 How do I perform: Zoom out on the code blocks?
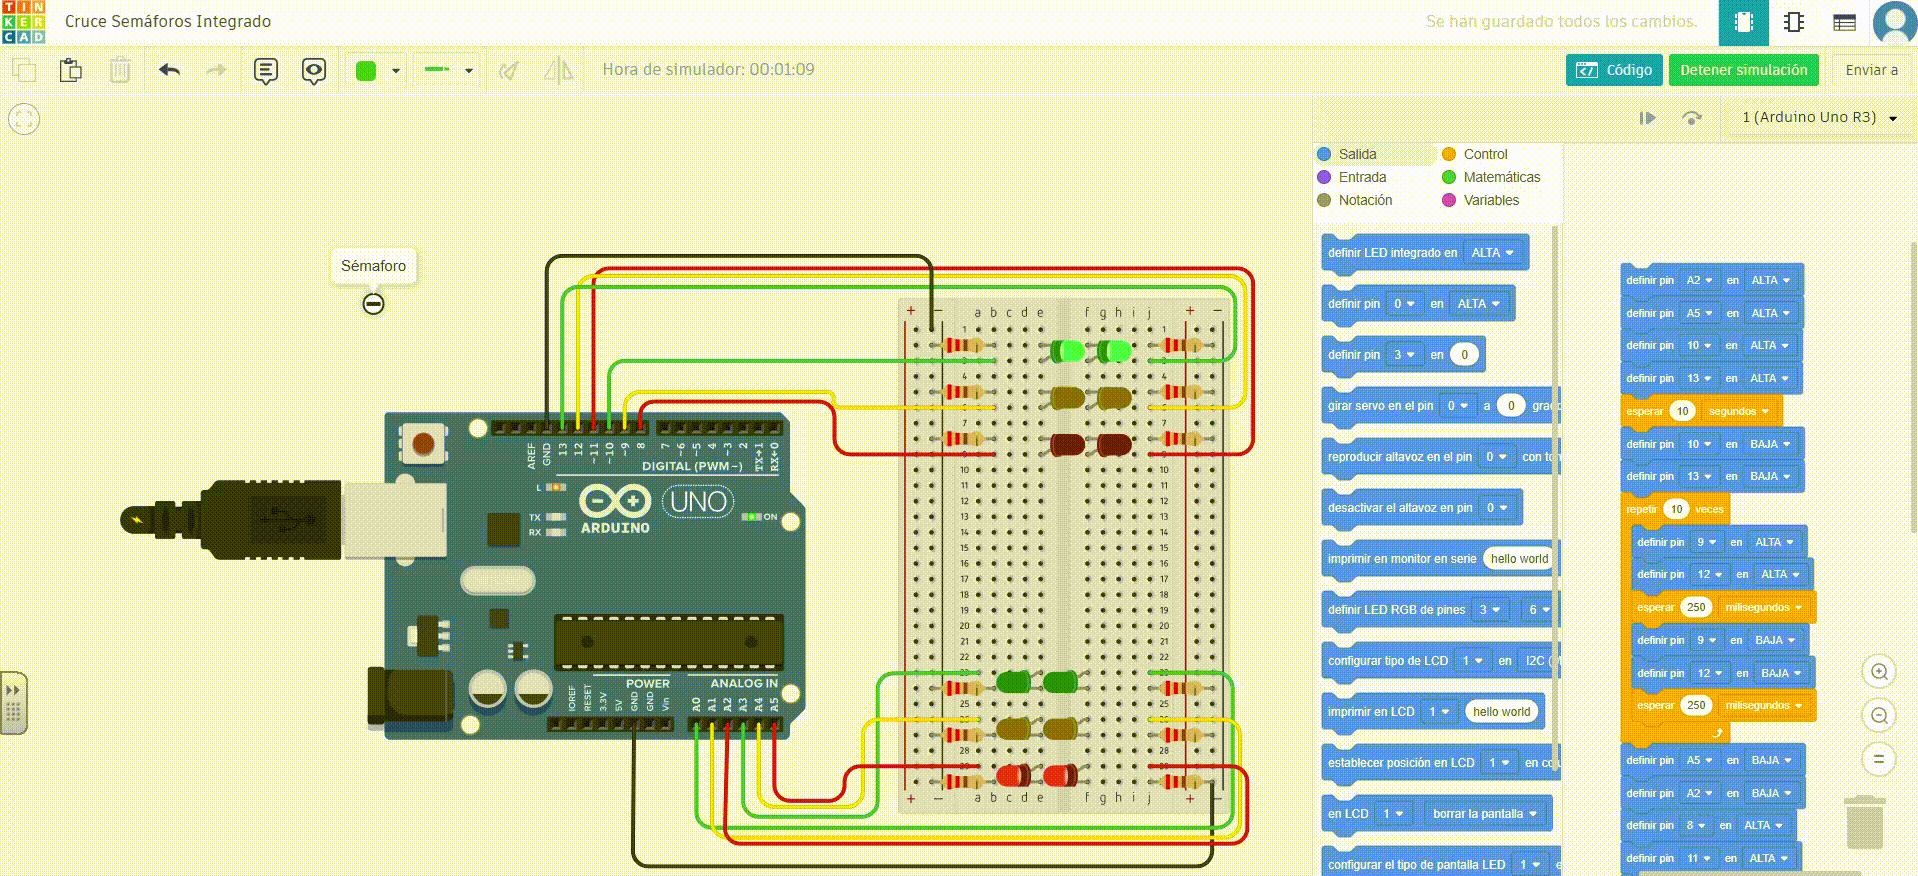(1879, 716)
